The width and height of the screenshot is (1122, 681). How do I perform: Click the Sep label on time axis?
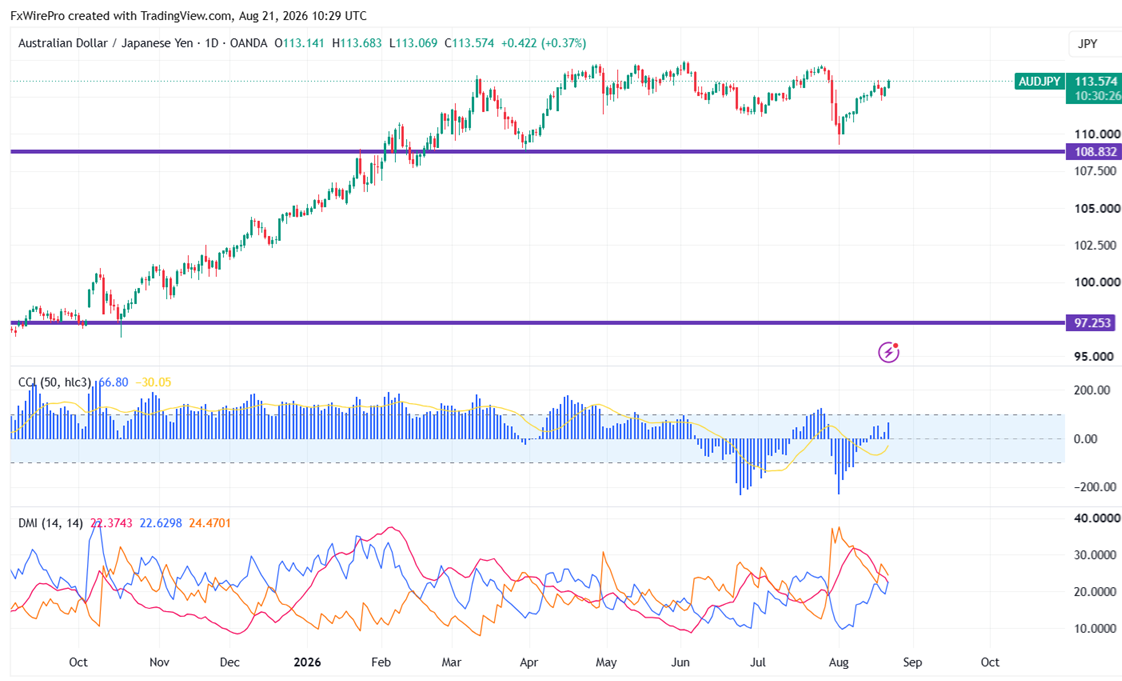point(912,662)
